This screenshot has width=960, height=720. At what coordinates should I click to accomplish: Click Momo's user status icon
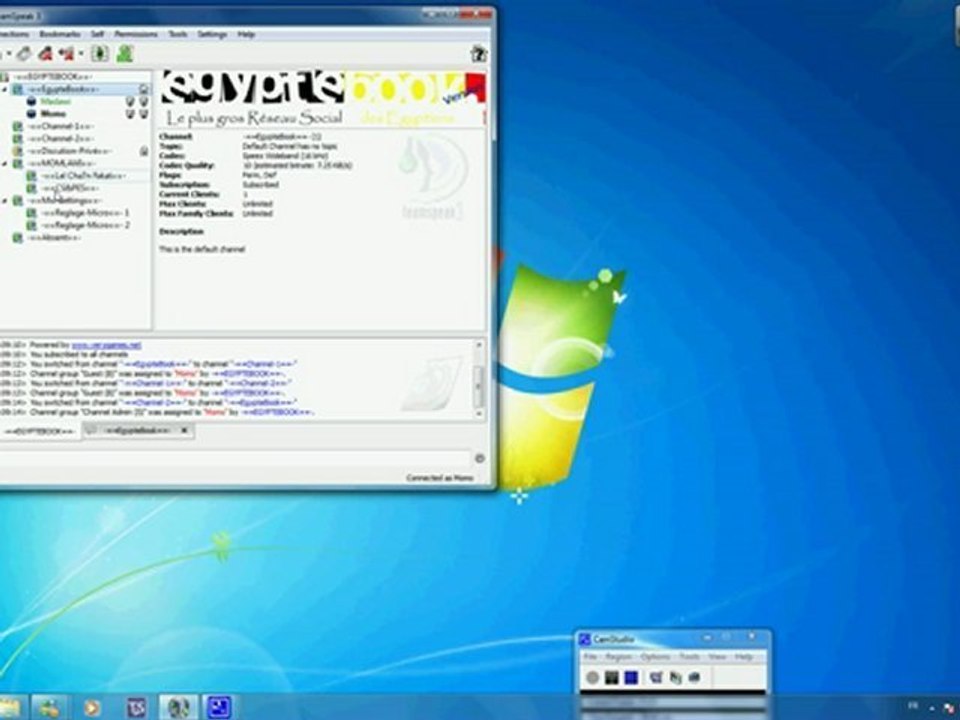coord(31,114)
